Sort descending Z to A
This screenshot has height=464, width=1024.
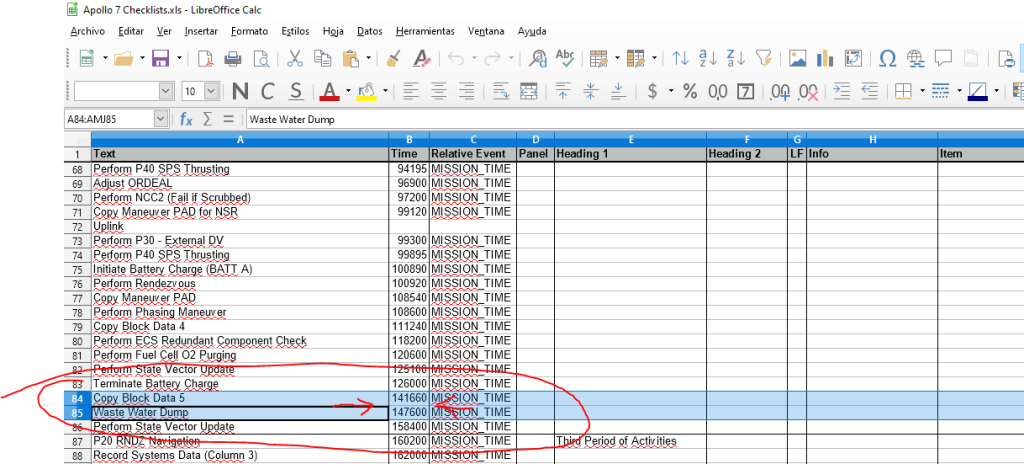735,59
